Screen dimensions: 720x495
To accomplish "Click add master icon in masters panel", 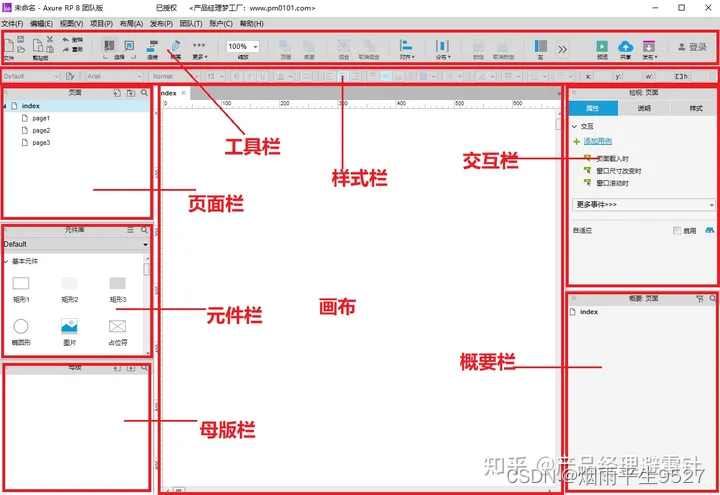I will click(117, 368).
